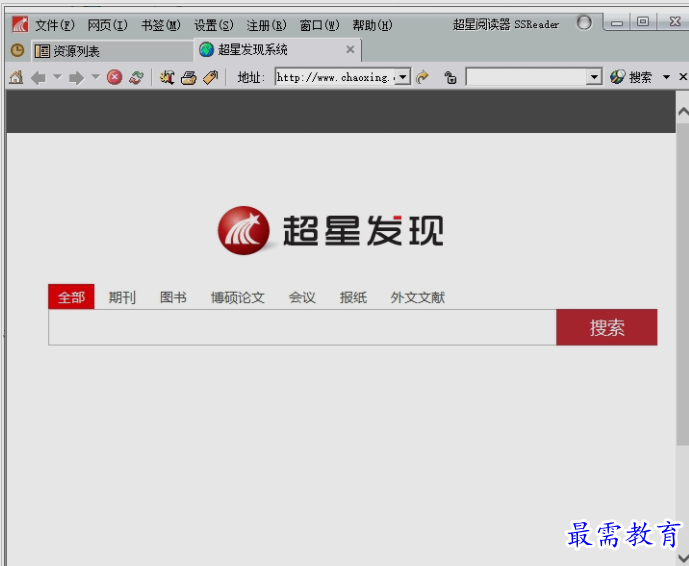Click the red 搜索 button

point(607,327)
